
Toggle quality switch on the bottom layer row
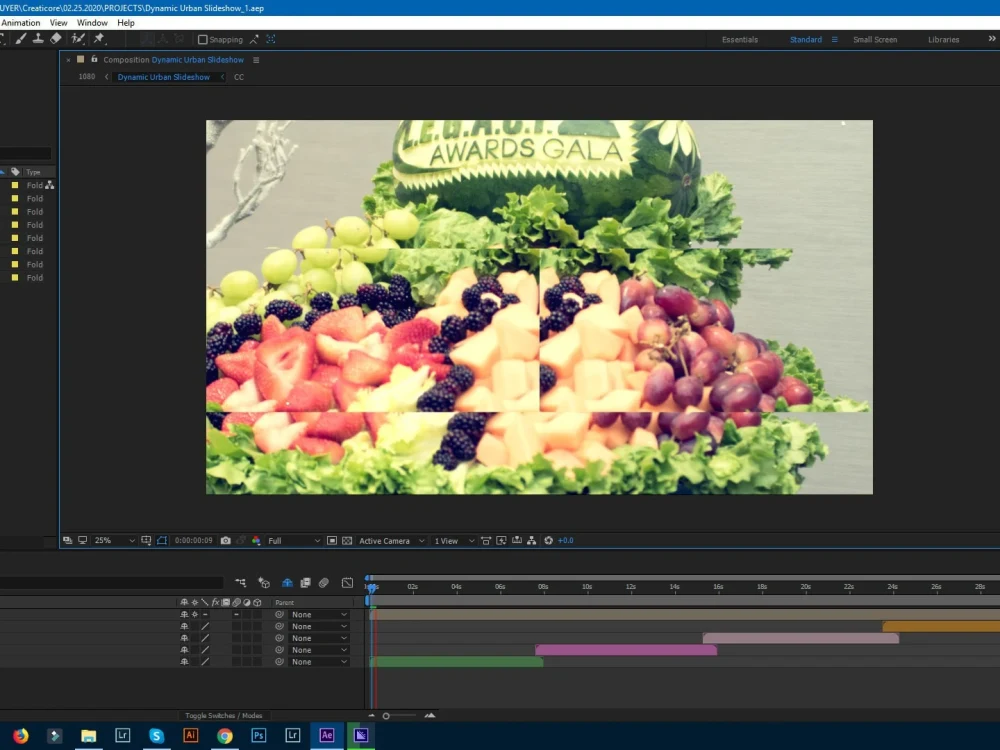(205, 662)
